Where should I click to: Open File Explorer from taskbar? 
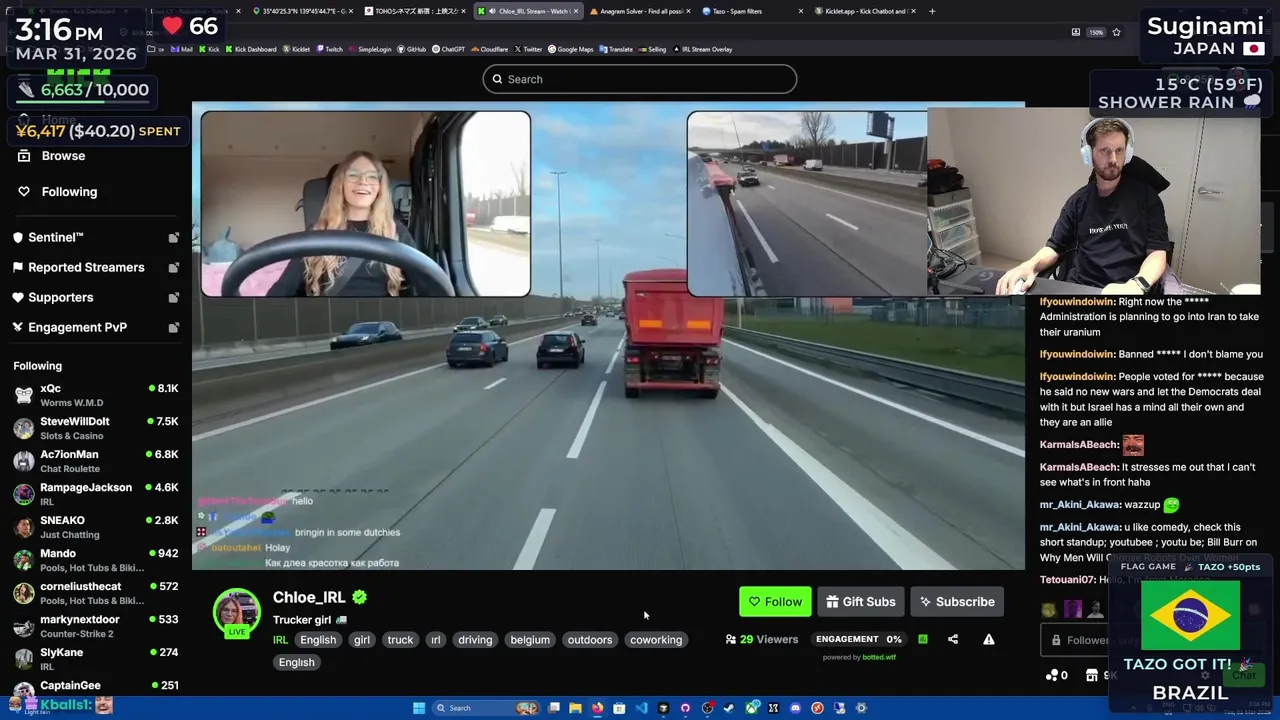point(575,708)
